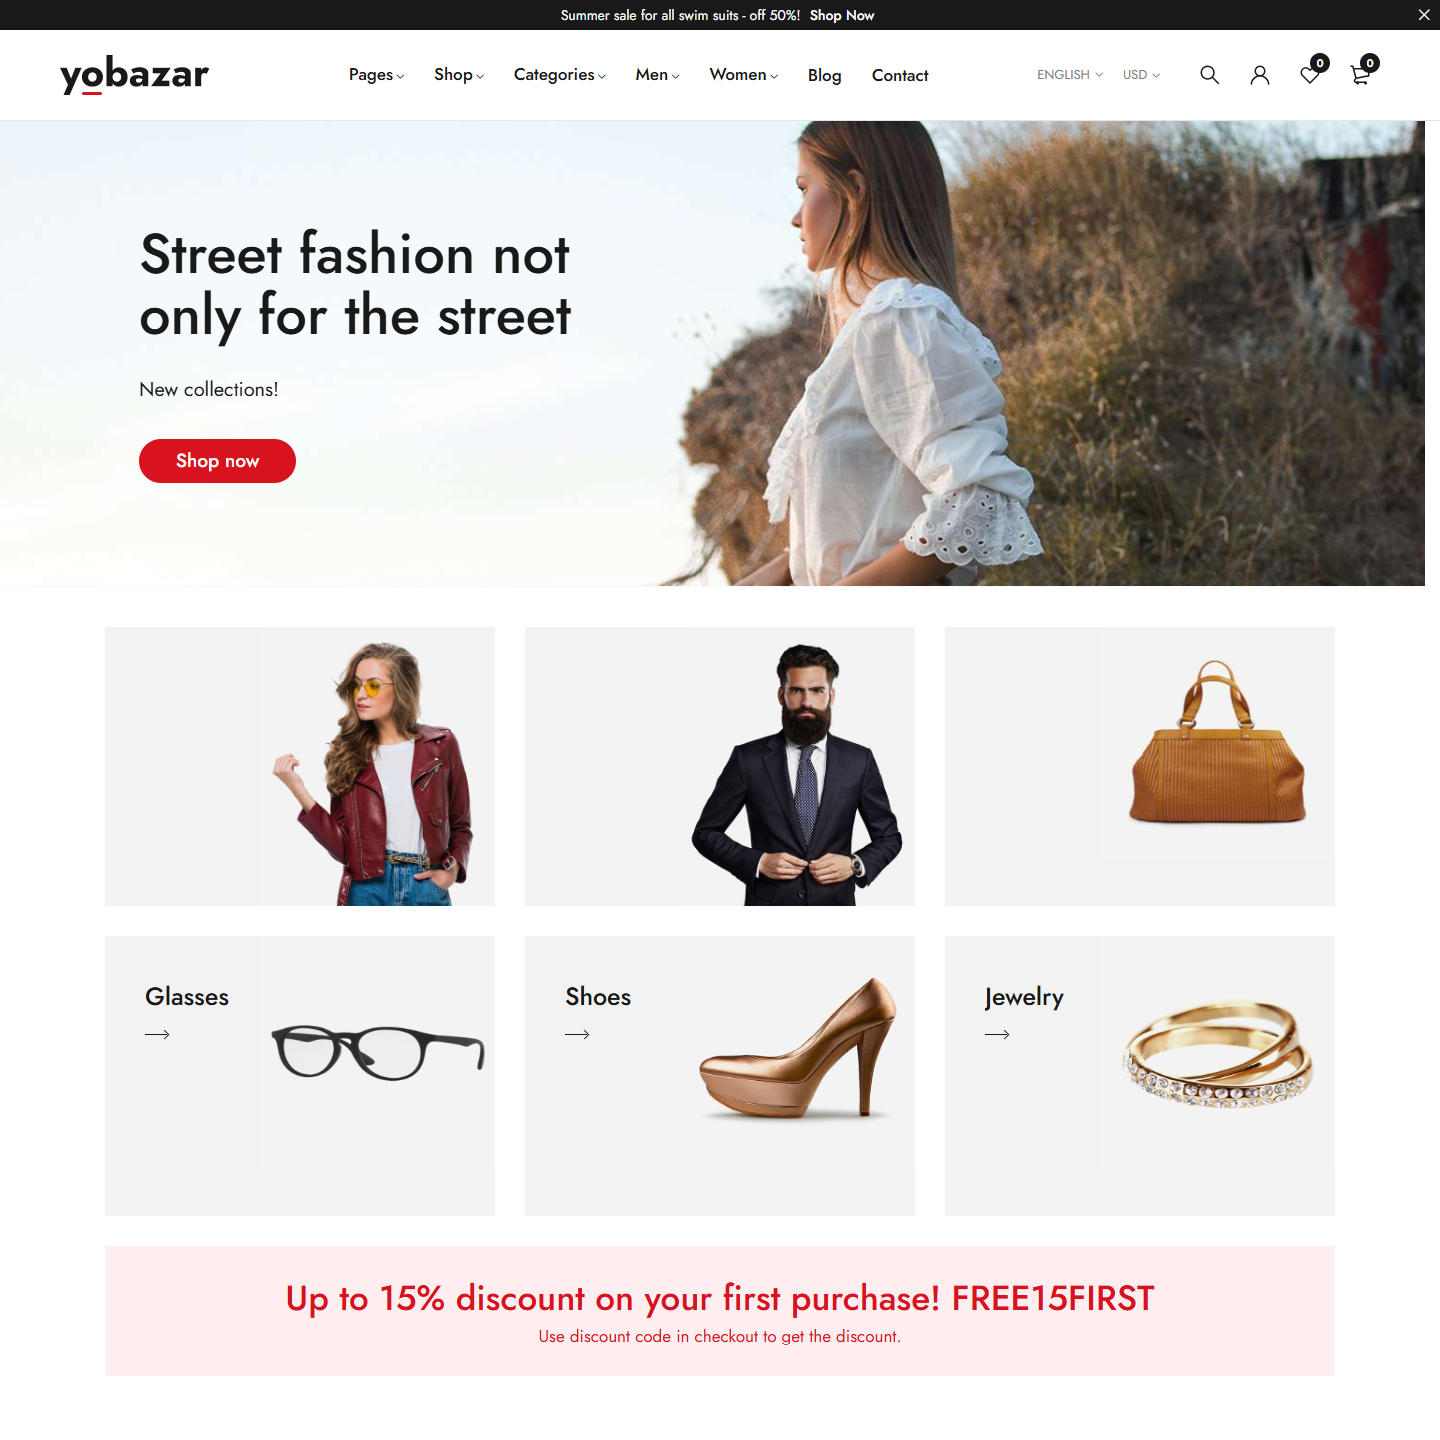Viewport: 1440px width, 1440px height.
Task: View the shopping cart icon
Action: (x=1362, y=73)
